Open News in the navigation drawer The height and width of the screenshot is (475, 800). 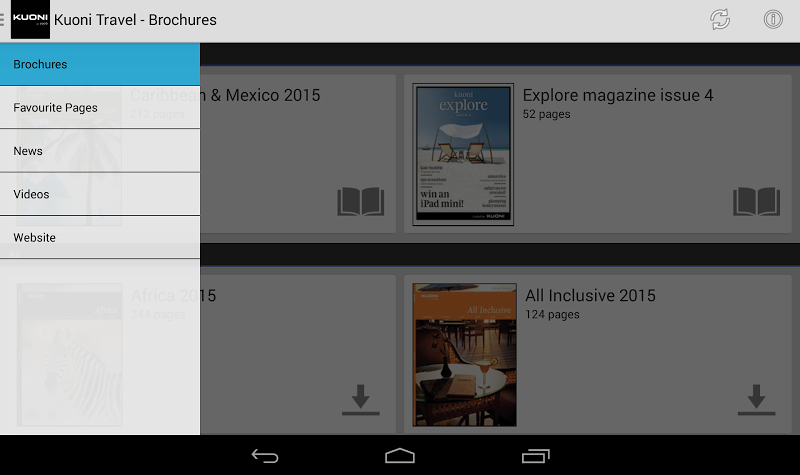[100, 151]
